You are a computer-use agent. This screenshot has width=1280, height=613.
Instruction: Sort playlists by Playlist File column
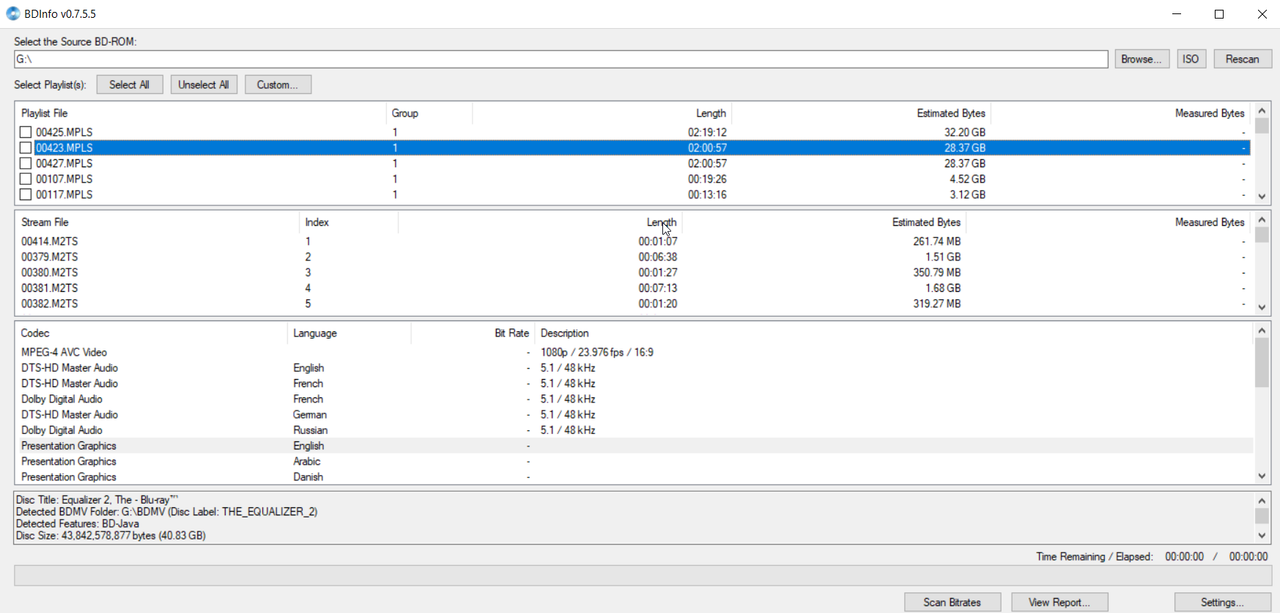click(x=201, y=113)
